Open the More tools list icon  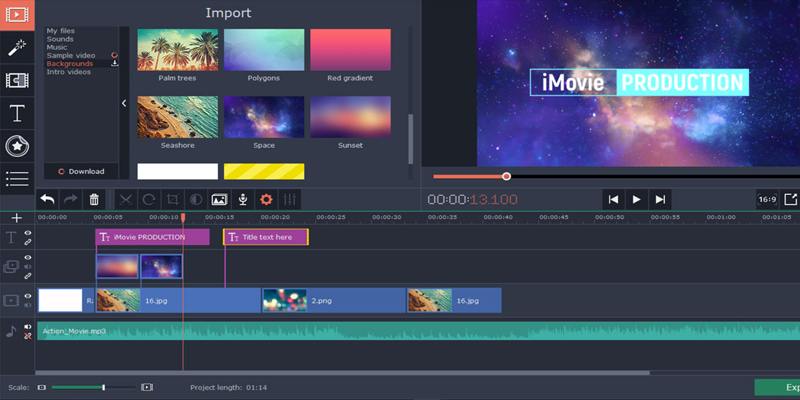tap(17, 179)
